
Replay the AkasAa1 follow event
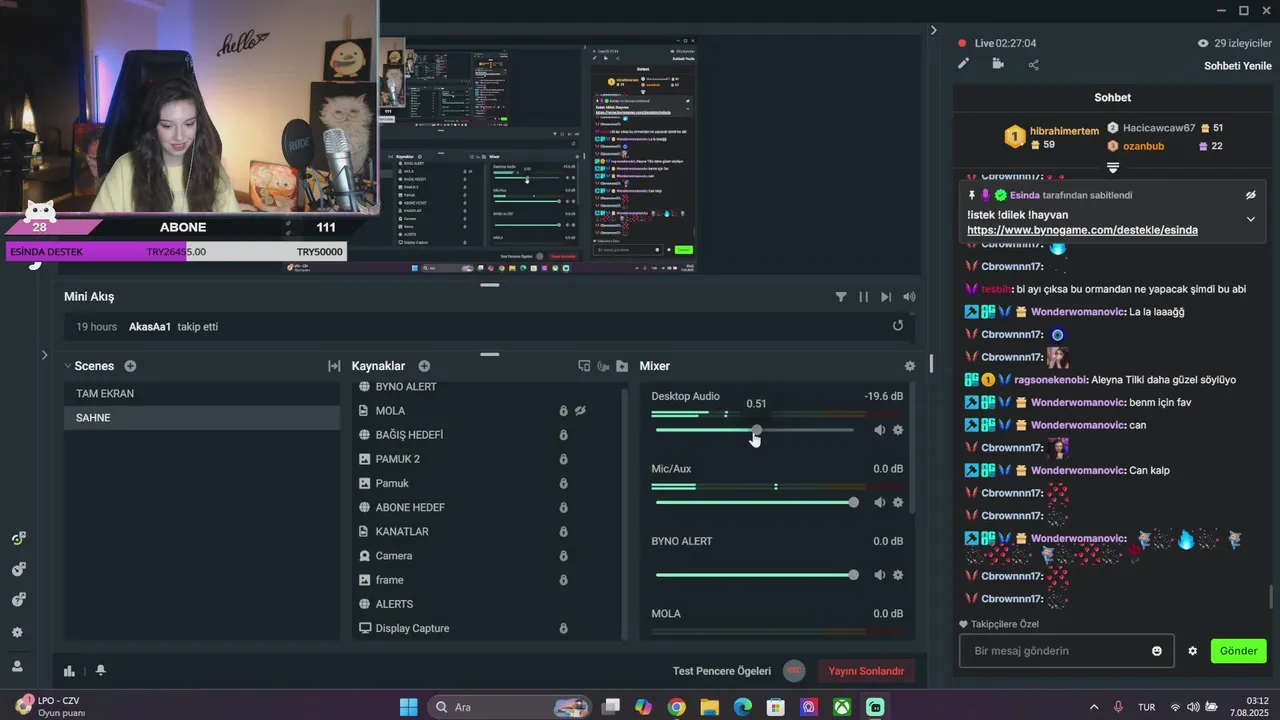pyautogui.click(x=898, y=326)
